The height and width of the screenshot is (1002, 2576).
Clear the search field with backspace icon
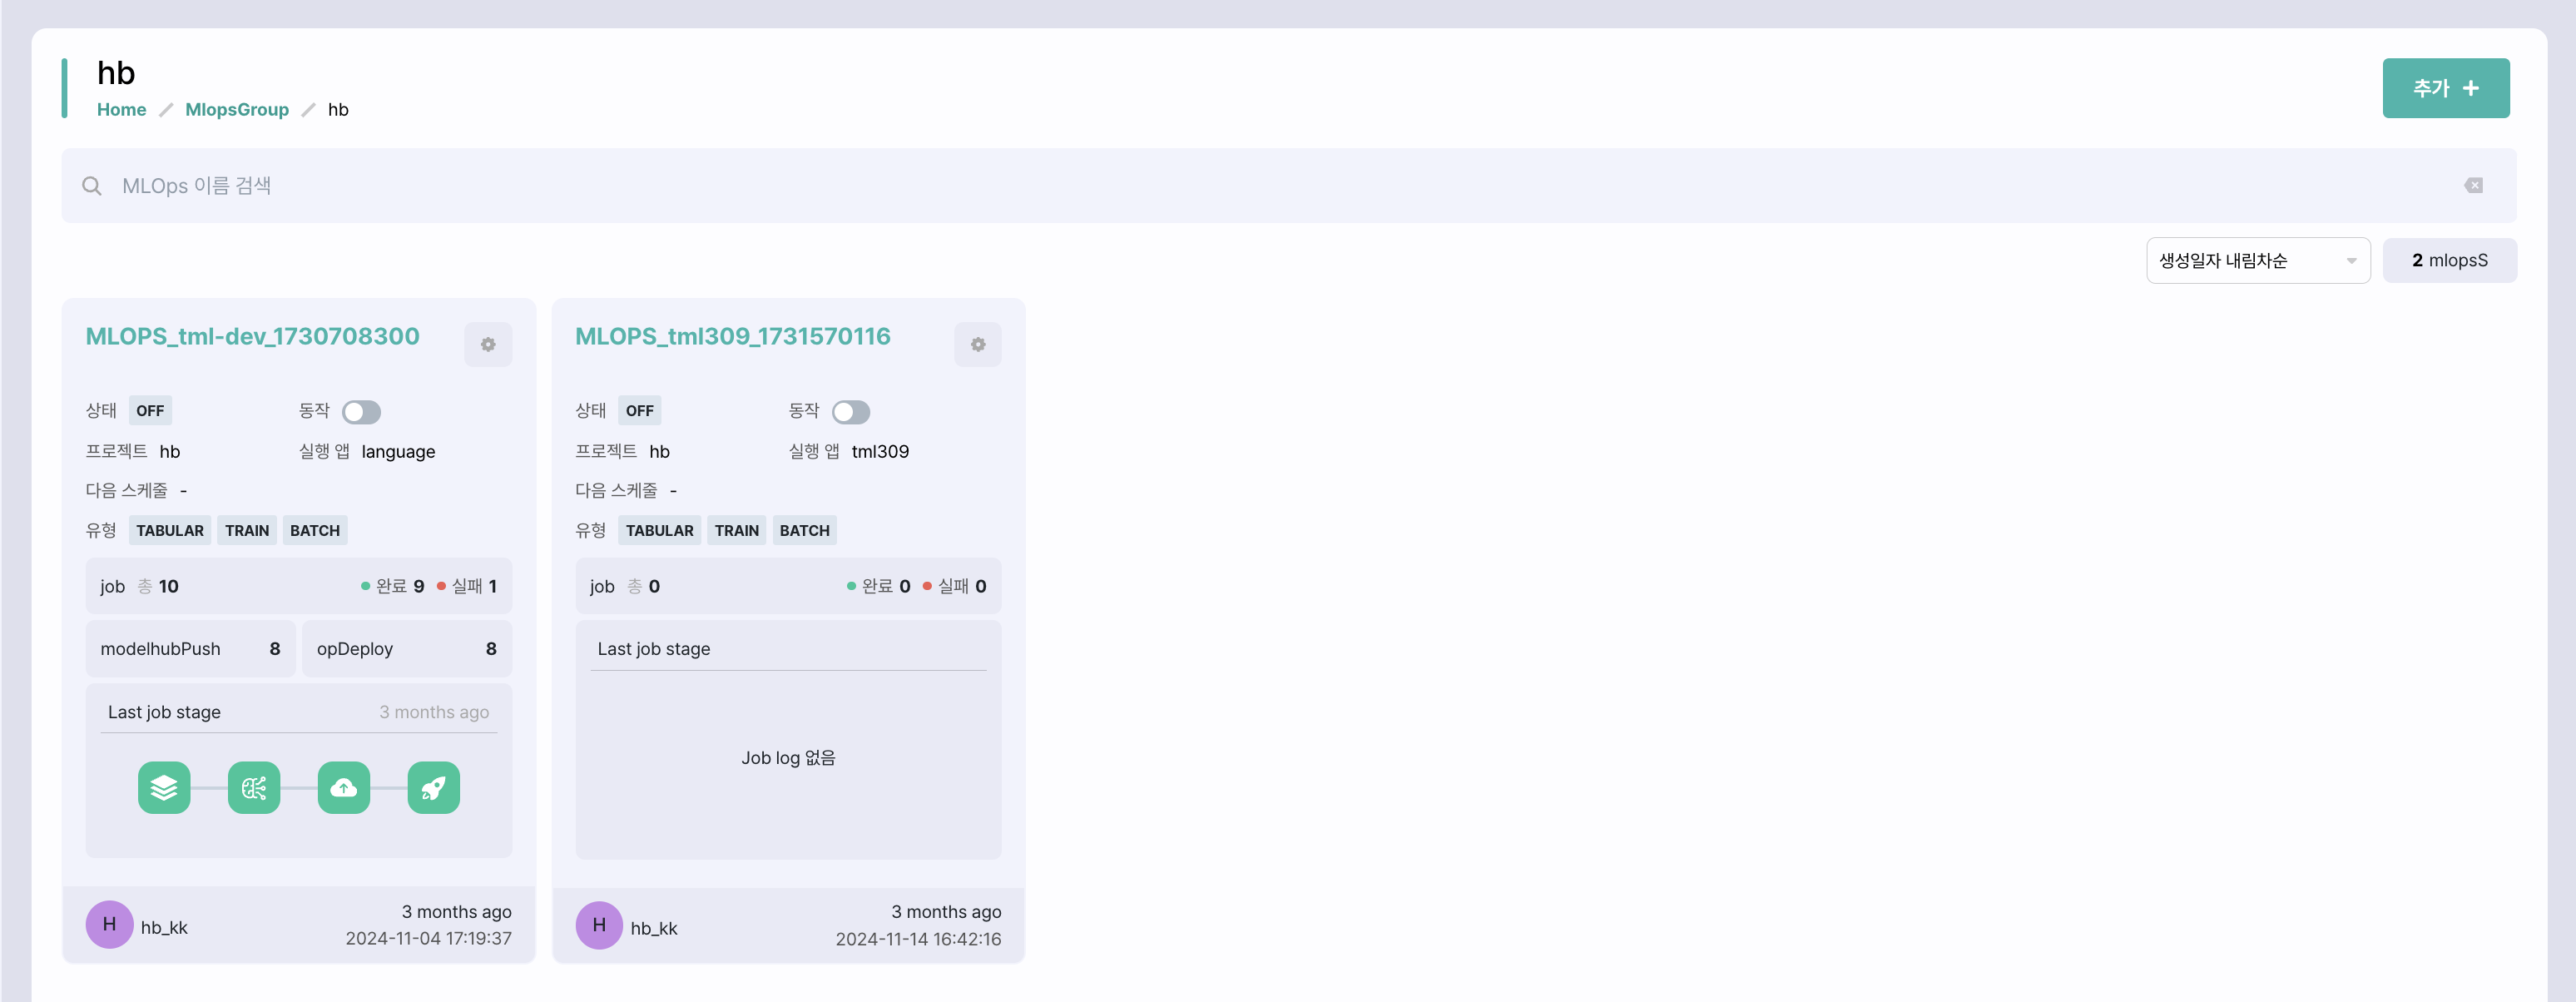(x=2474, y=185)
